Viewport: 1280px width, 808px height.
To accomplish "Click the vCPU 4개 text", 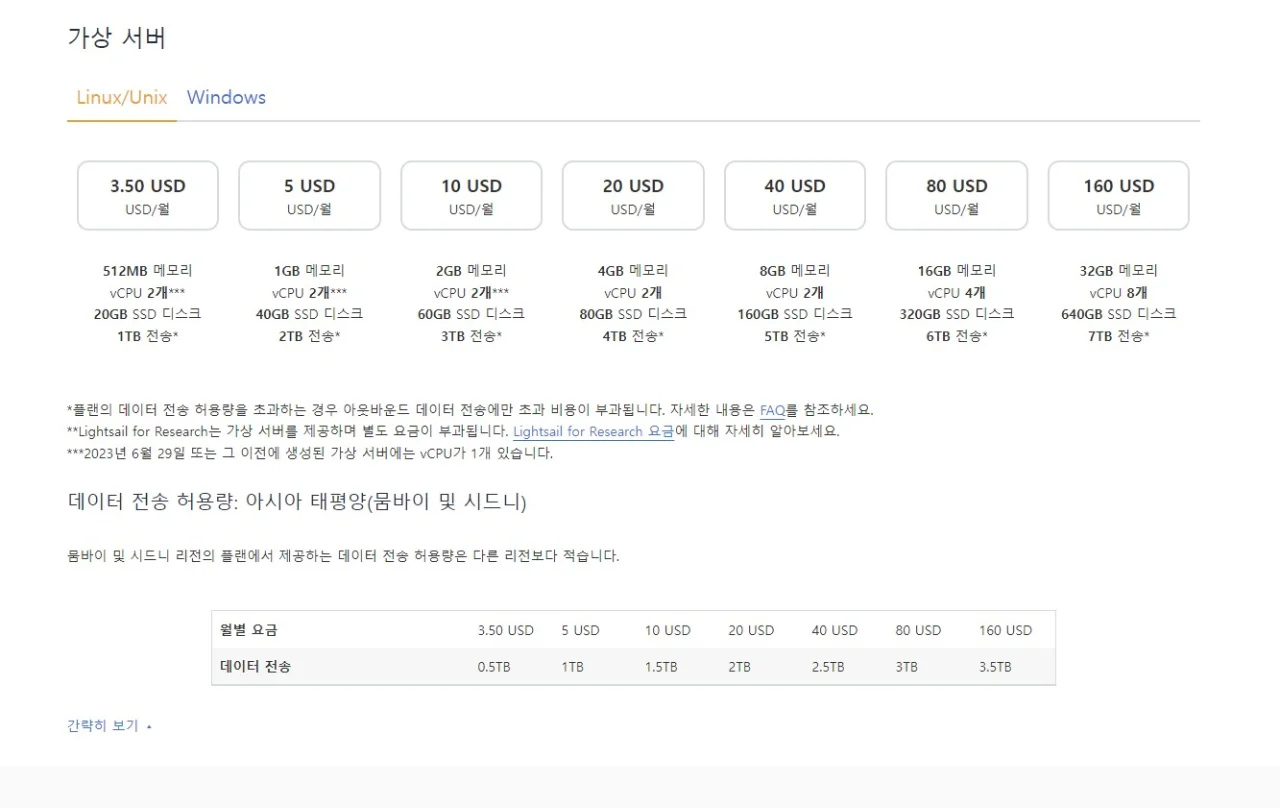I will click(x=957, y=293).
